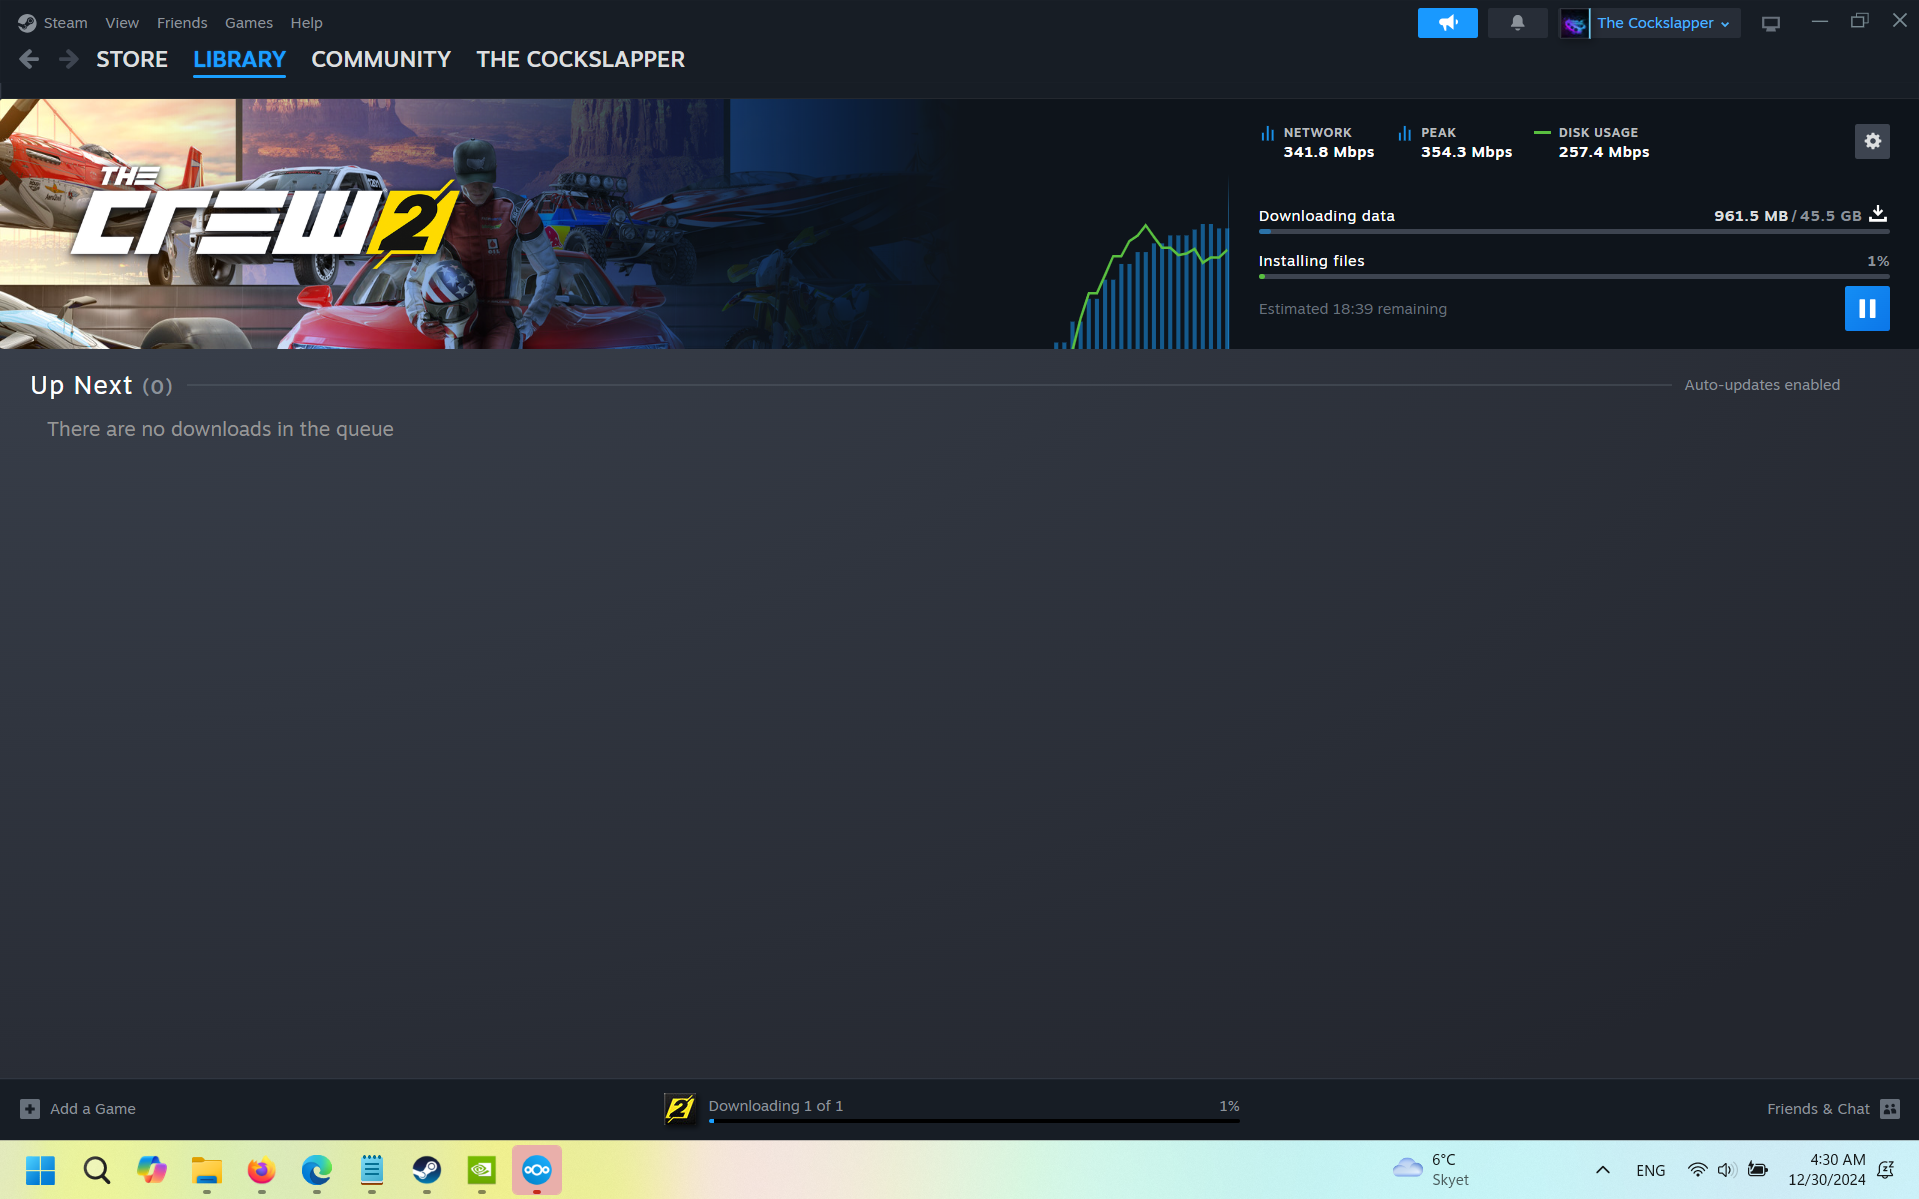1919x1199 pixels.
Task: Click the DISK USAGE 257.4 Mbps stat
Action: point(1592,143)
